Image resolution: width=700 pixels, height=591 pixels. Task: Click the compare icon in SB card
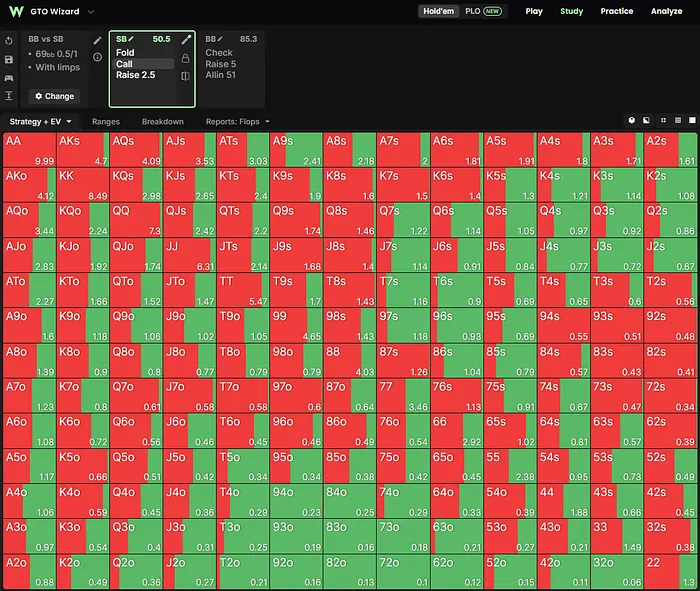186,76
